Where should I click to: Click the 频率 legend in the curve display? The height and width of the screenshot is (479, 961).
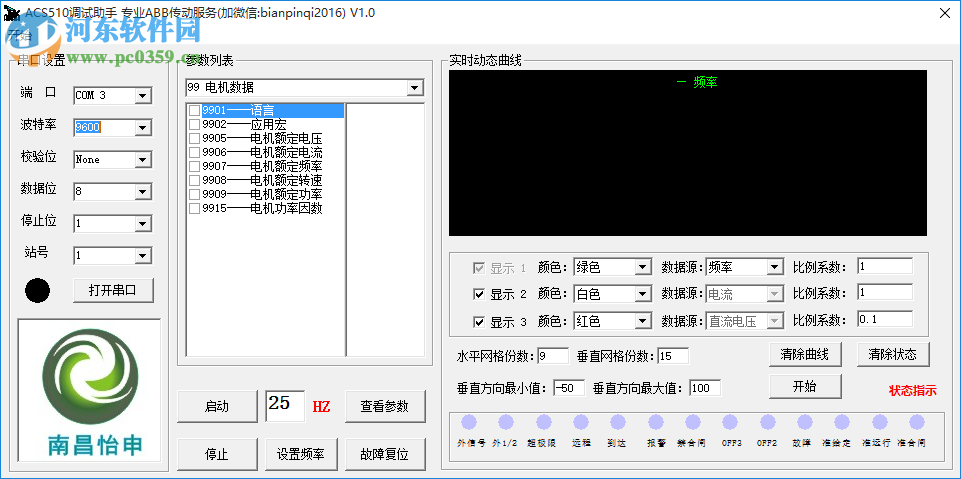coord(697,82)
